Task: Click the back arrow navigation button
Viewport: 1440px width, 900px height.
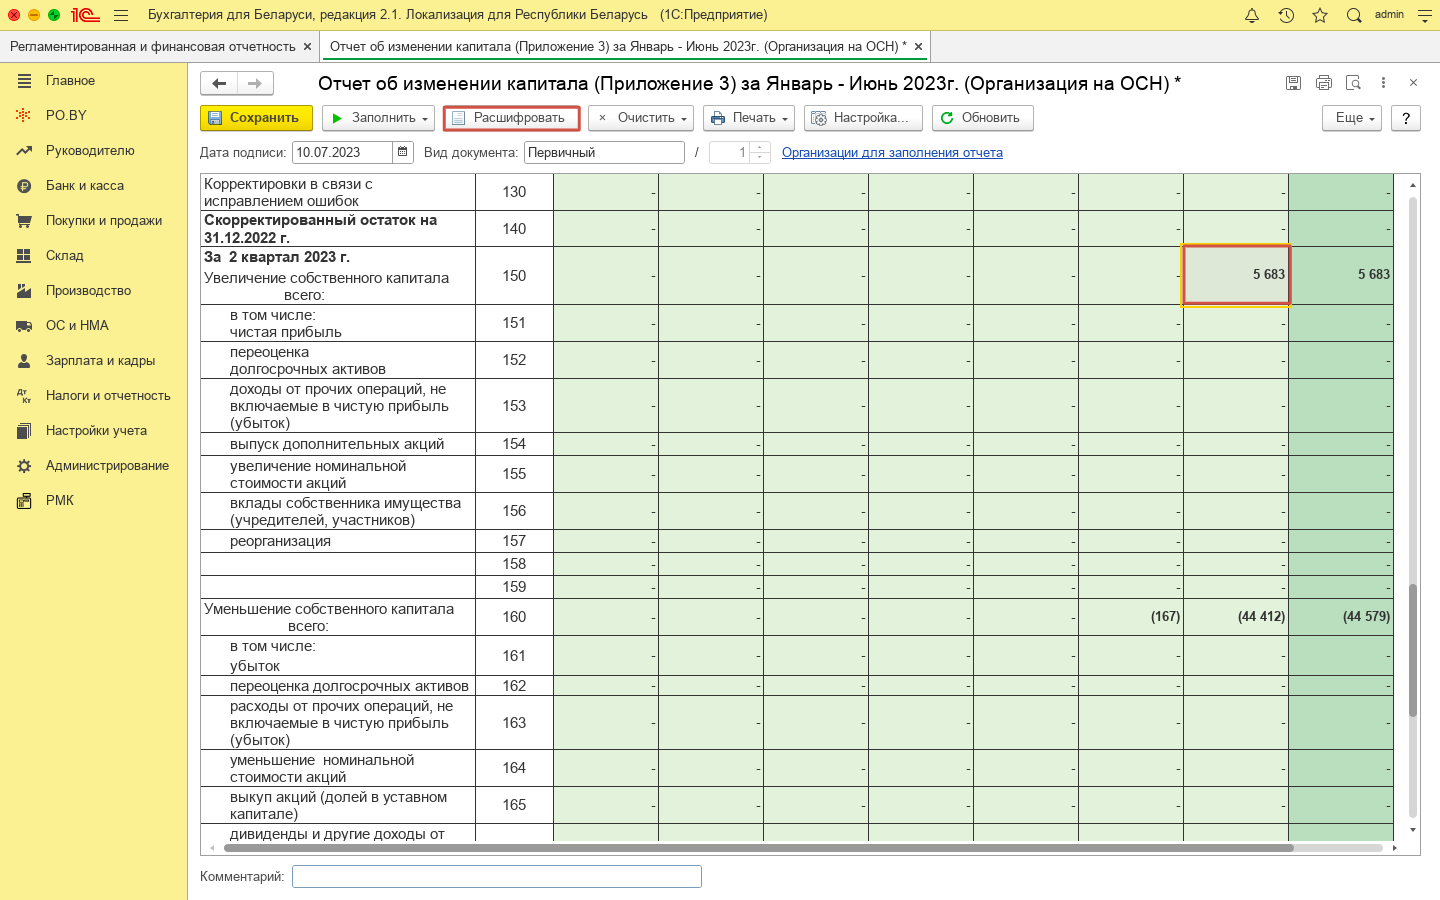Action: tap(219, 84)
